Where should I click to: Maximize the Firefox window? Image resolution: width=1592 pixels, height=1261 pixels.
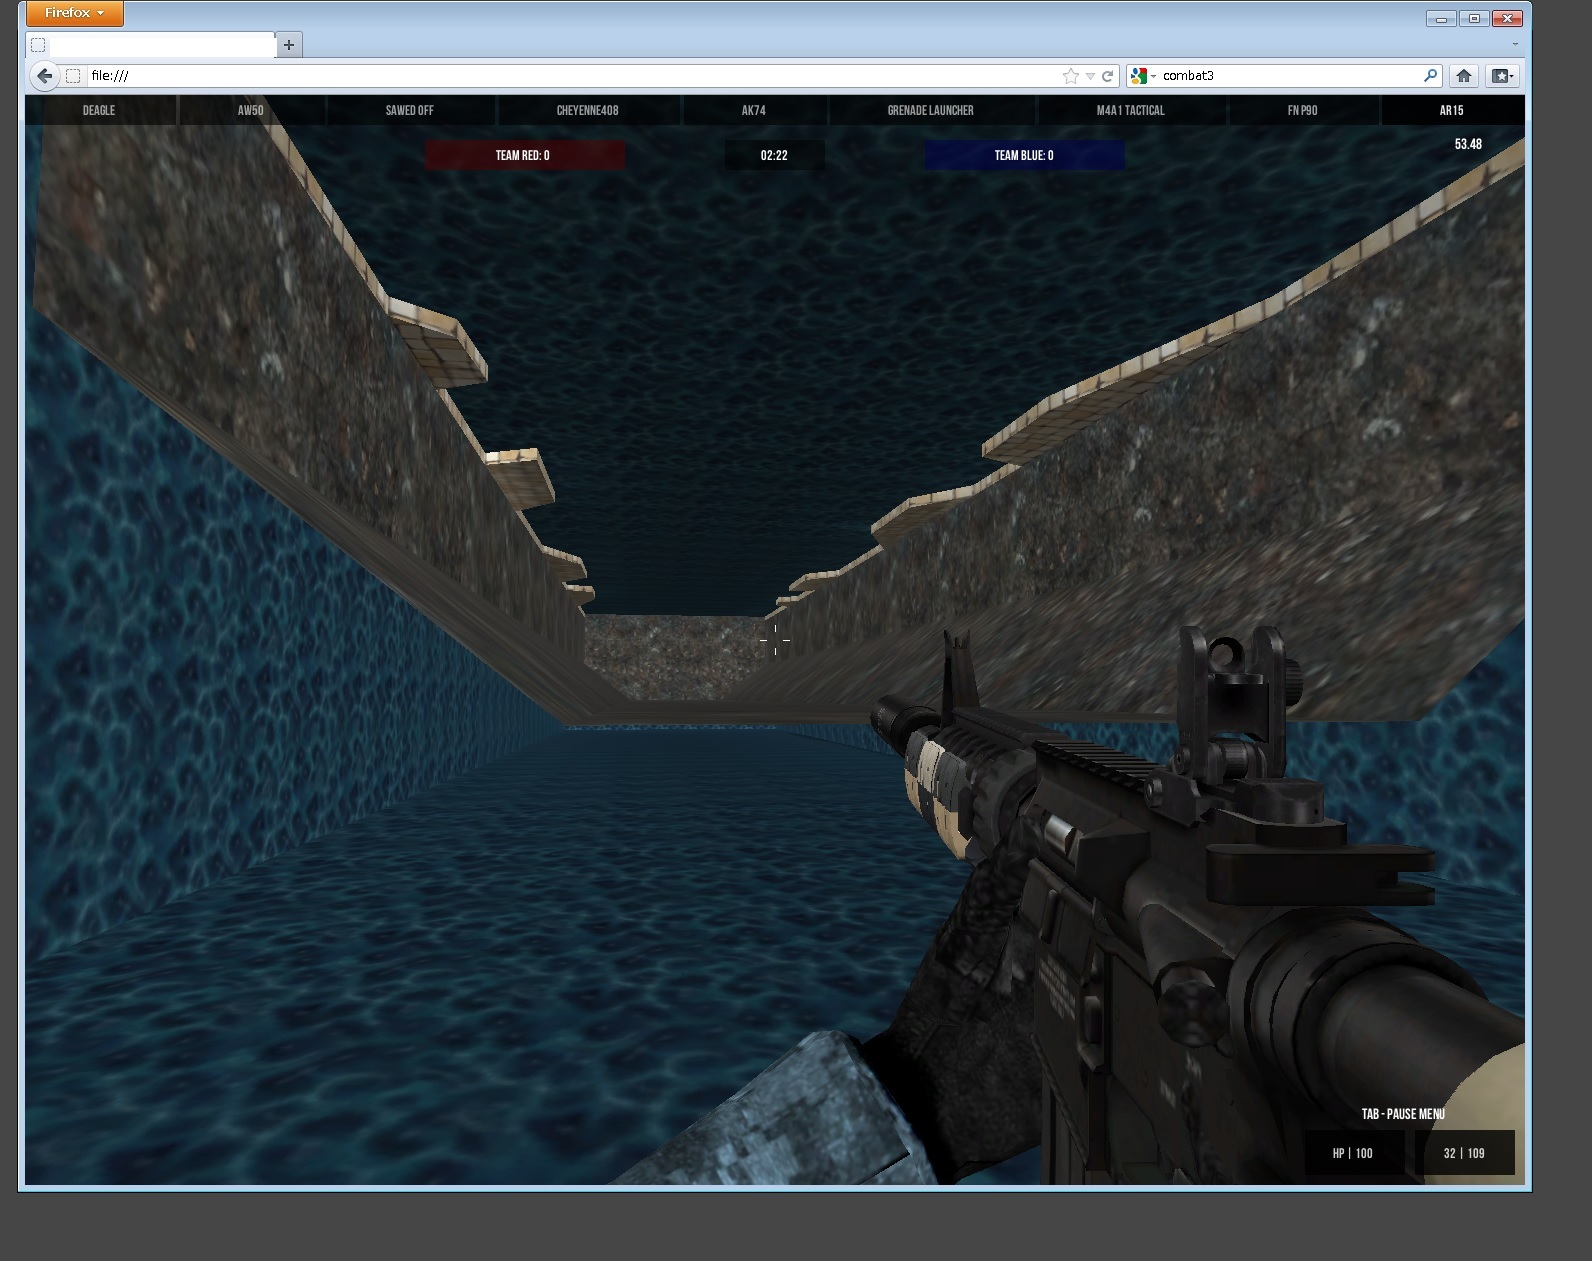tap(1474, 18)
